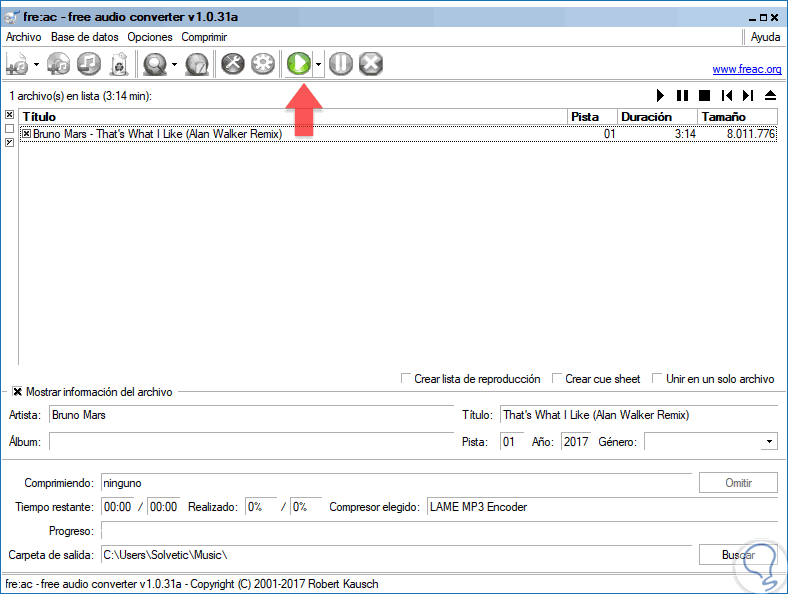Click the Progreso bar

click(439, 531)
